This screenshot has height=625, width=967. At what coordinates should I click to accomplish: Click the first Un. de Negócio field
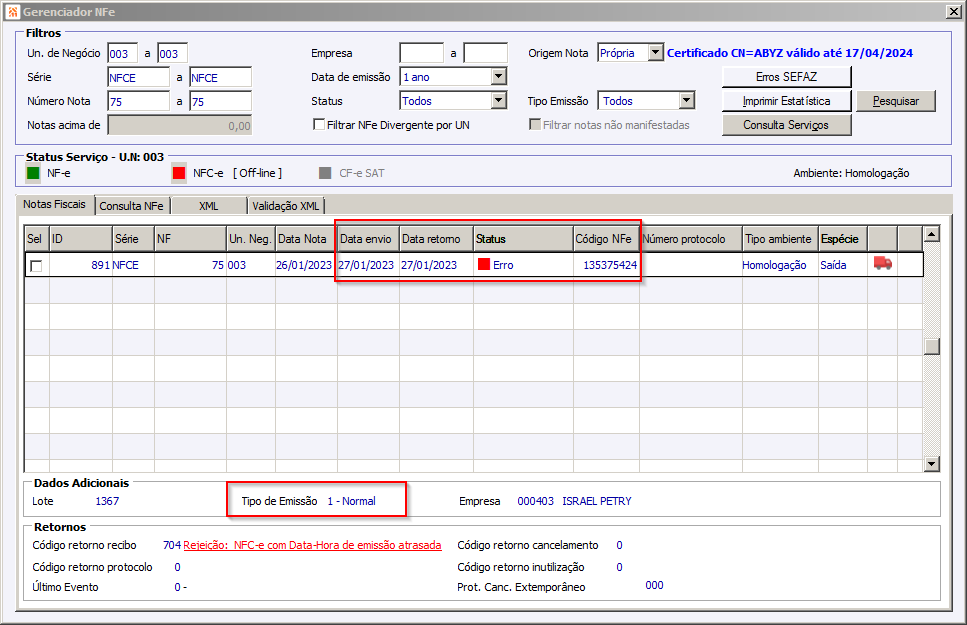tap(122, 53)
